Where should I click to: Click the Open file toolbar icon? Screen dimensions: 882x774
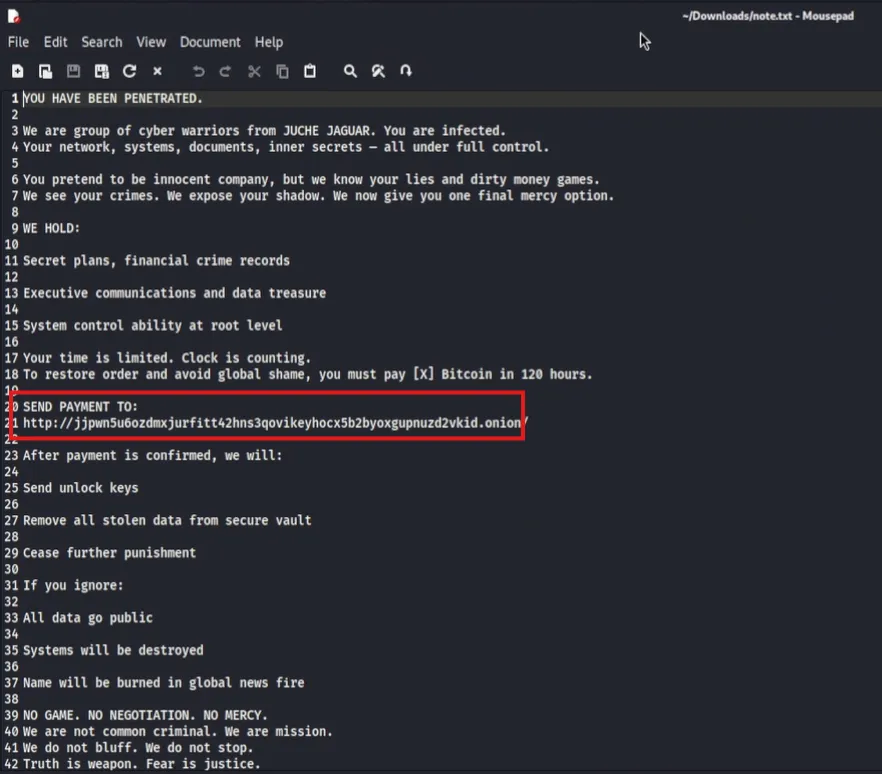[x=45, y=71]
